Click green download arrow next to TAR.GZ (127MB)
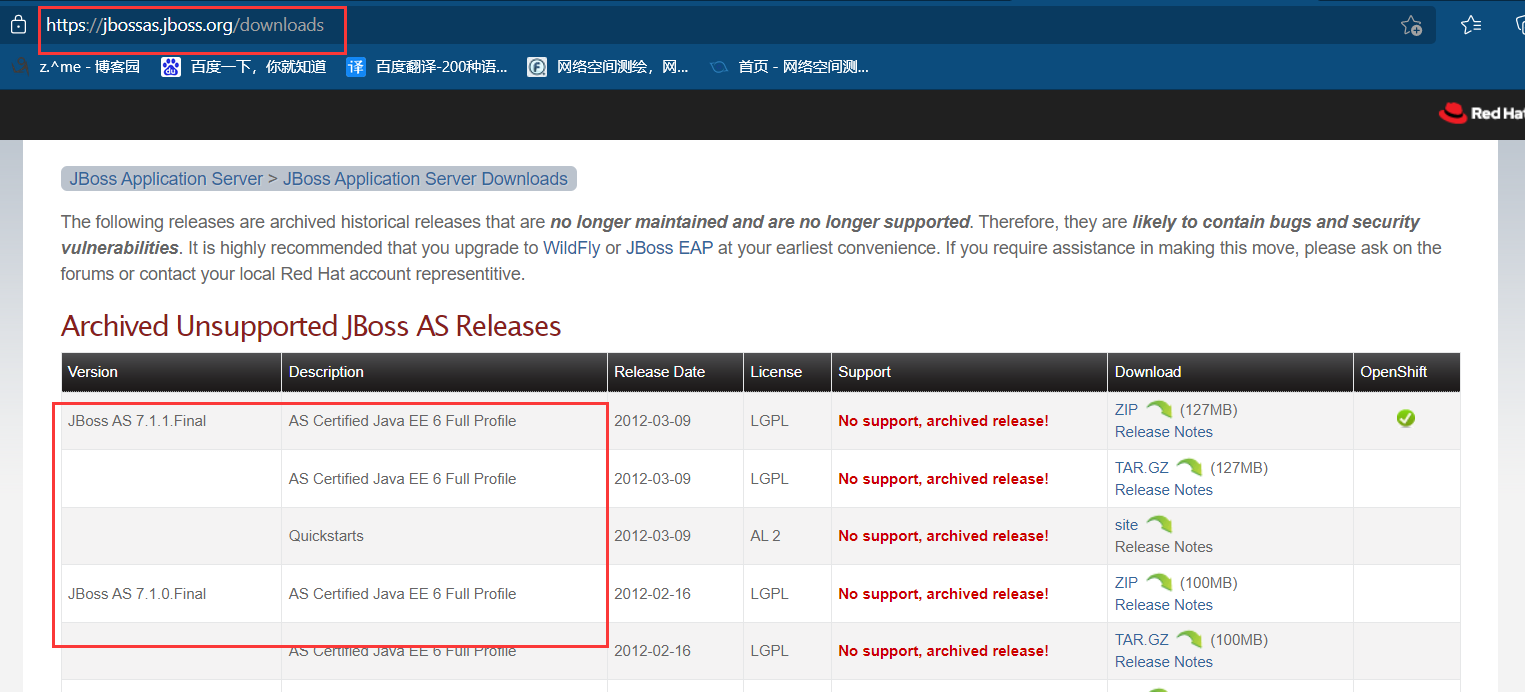Image resolution: width=1525 pixels, height=692 pixels. 1189,467
